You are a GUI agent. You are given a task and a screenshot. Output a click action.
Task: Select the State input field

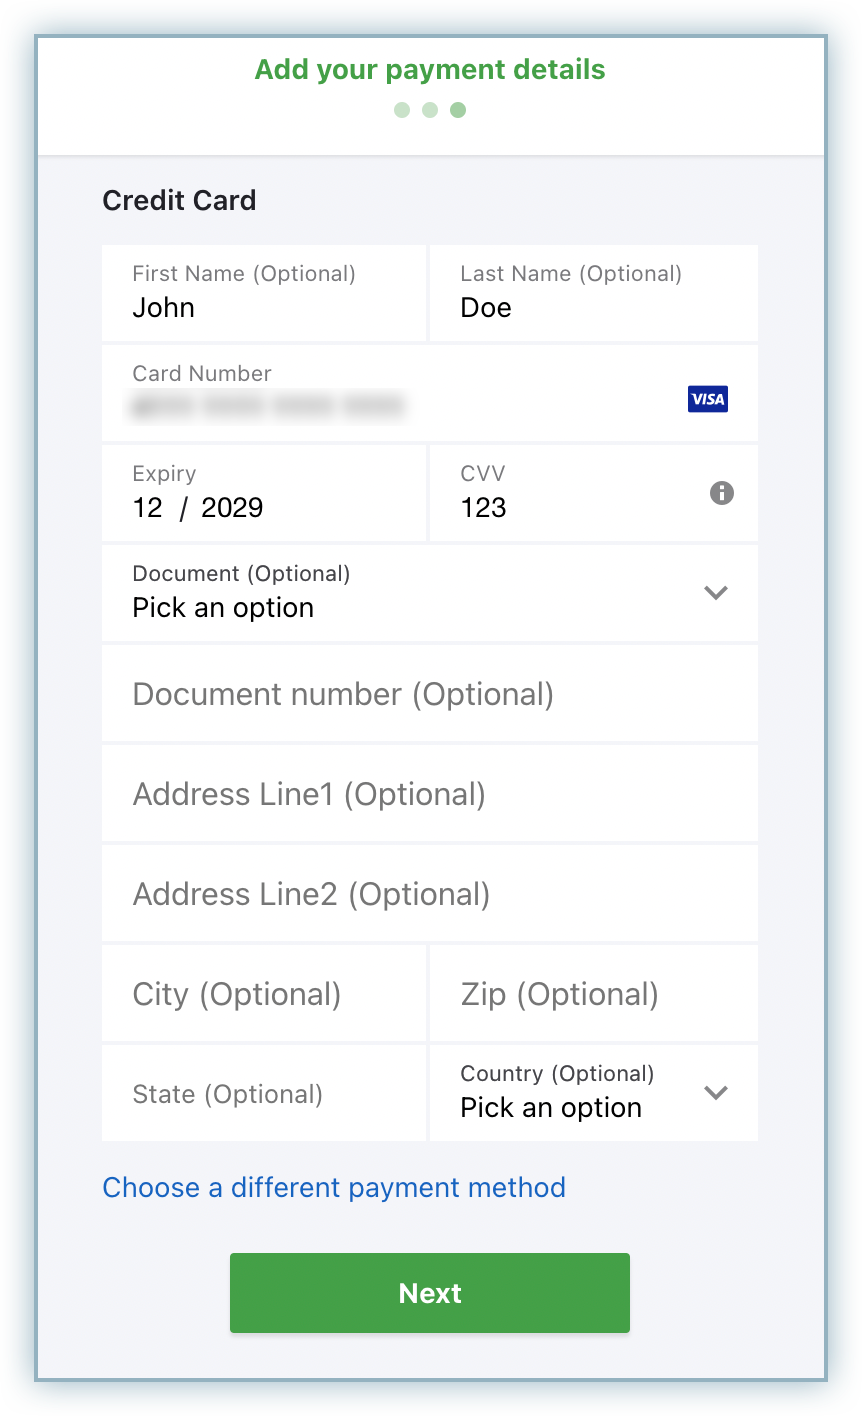(x=264, y=1093)
